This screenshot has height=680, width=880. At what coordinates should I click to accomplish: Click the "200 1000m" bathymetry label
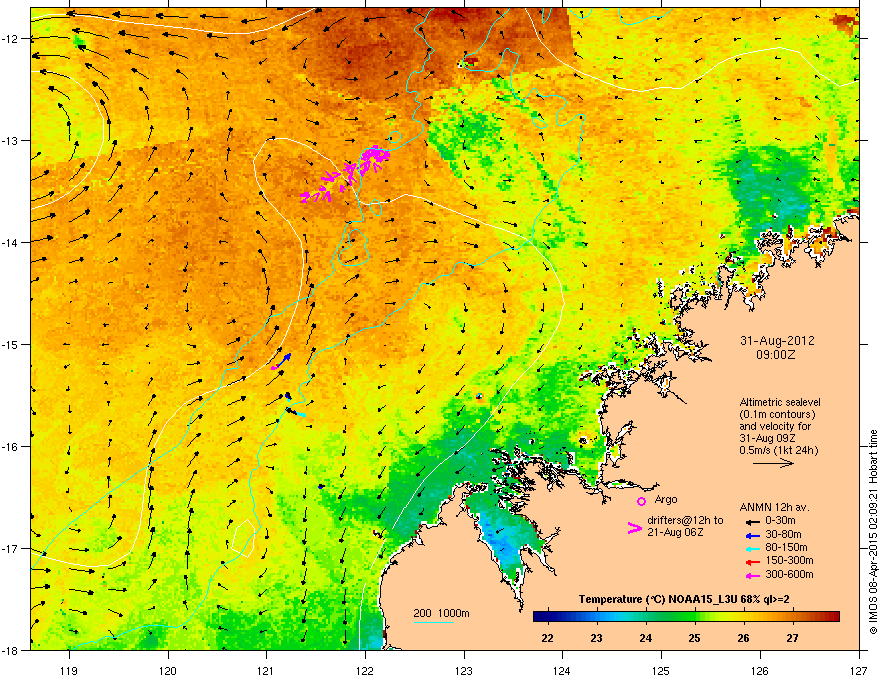point(441,613)
